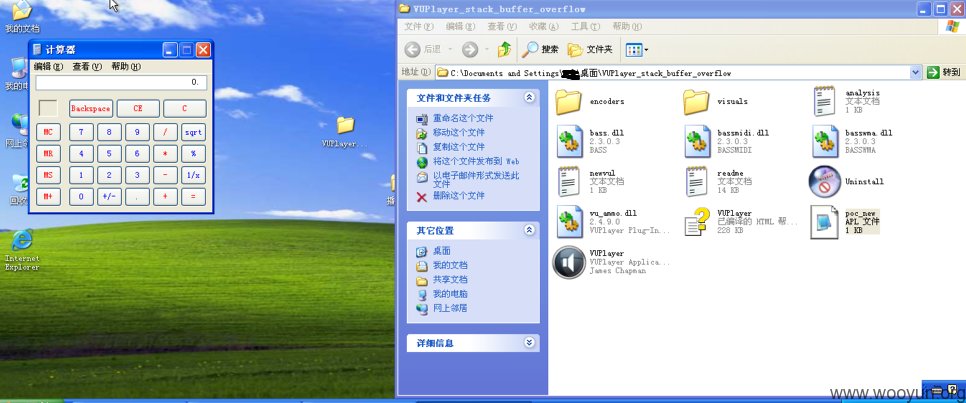Image resolution: width=966 pixels, height=403 pixels.
Task: Open the Help menu in Explorer
Action: point(627,26)
